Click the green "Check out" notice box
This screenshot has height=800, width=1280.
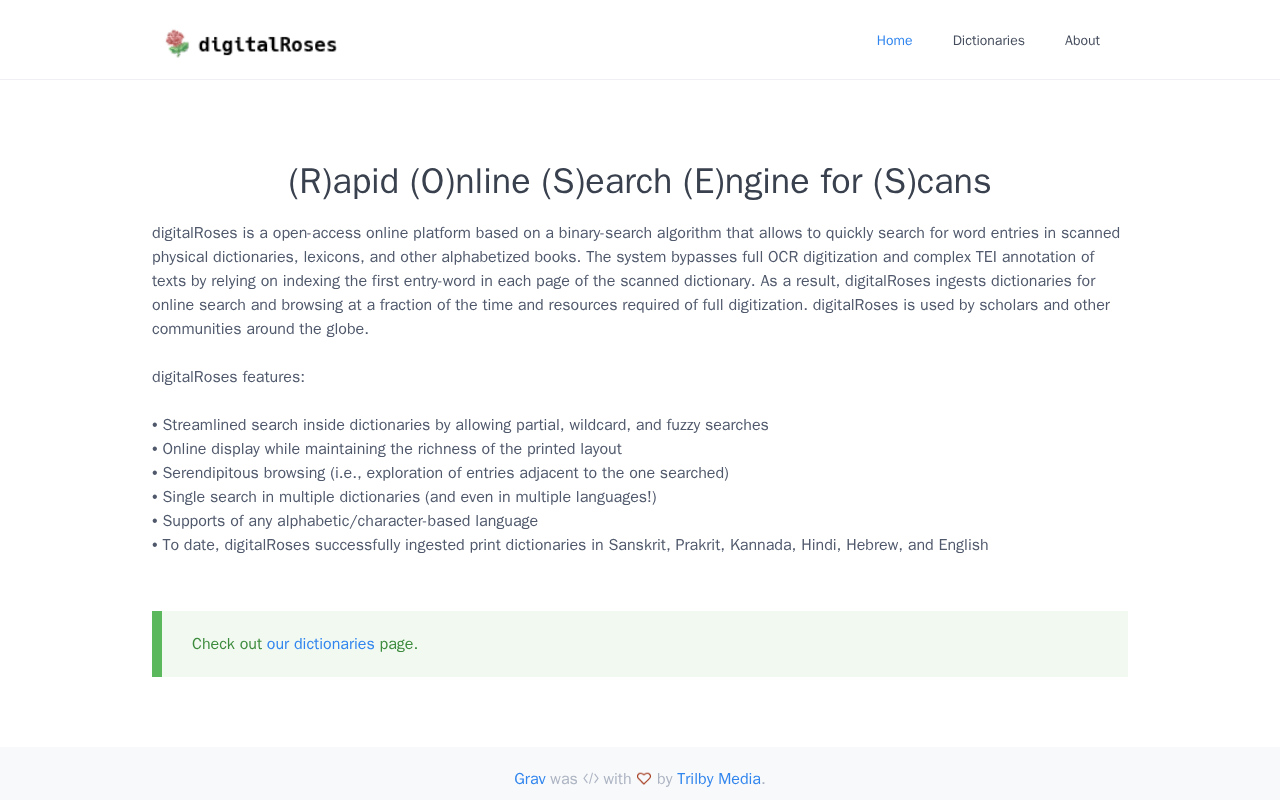point(640,644)
